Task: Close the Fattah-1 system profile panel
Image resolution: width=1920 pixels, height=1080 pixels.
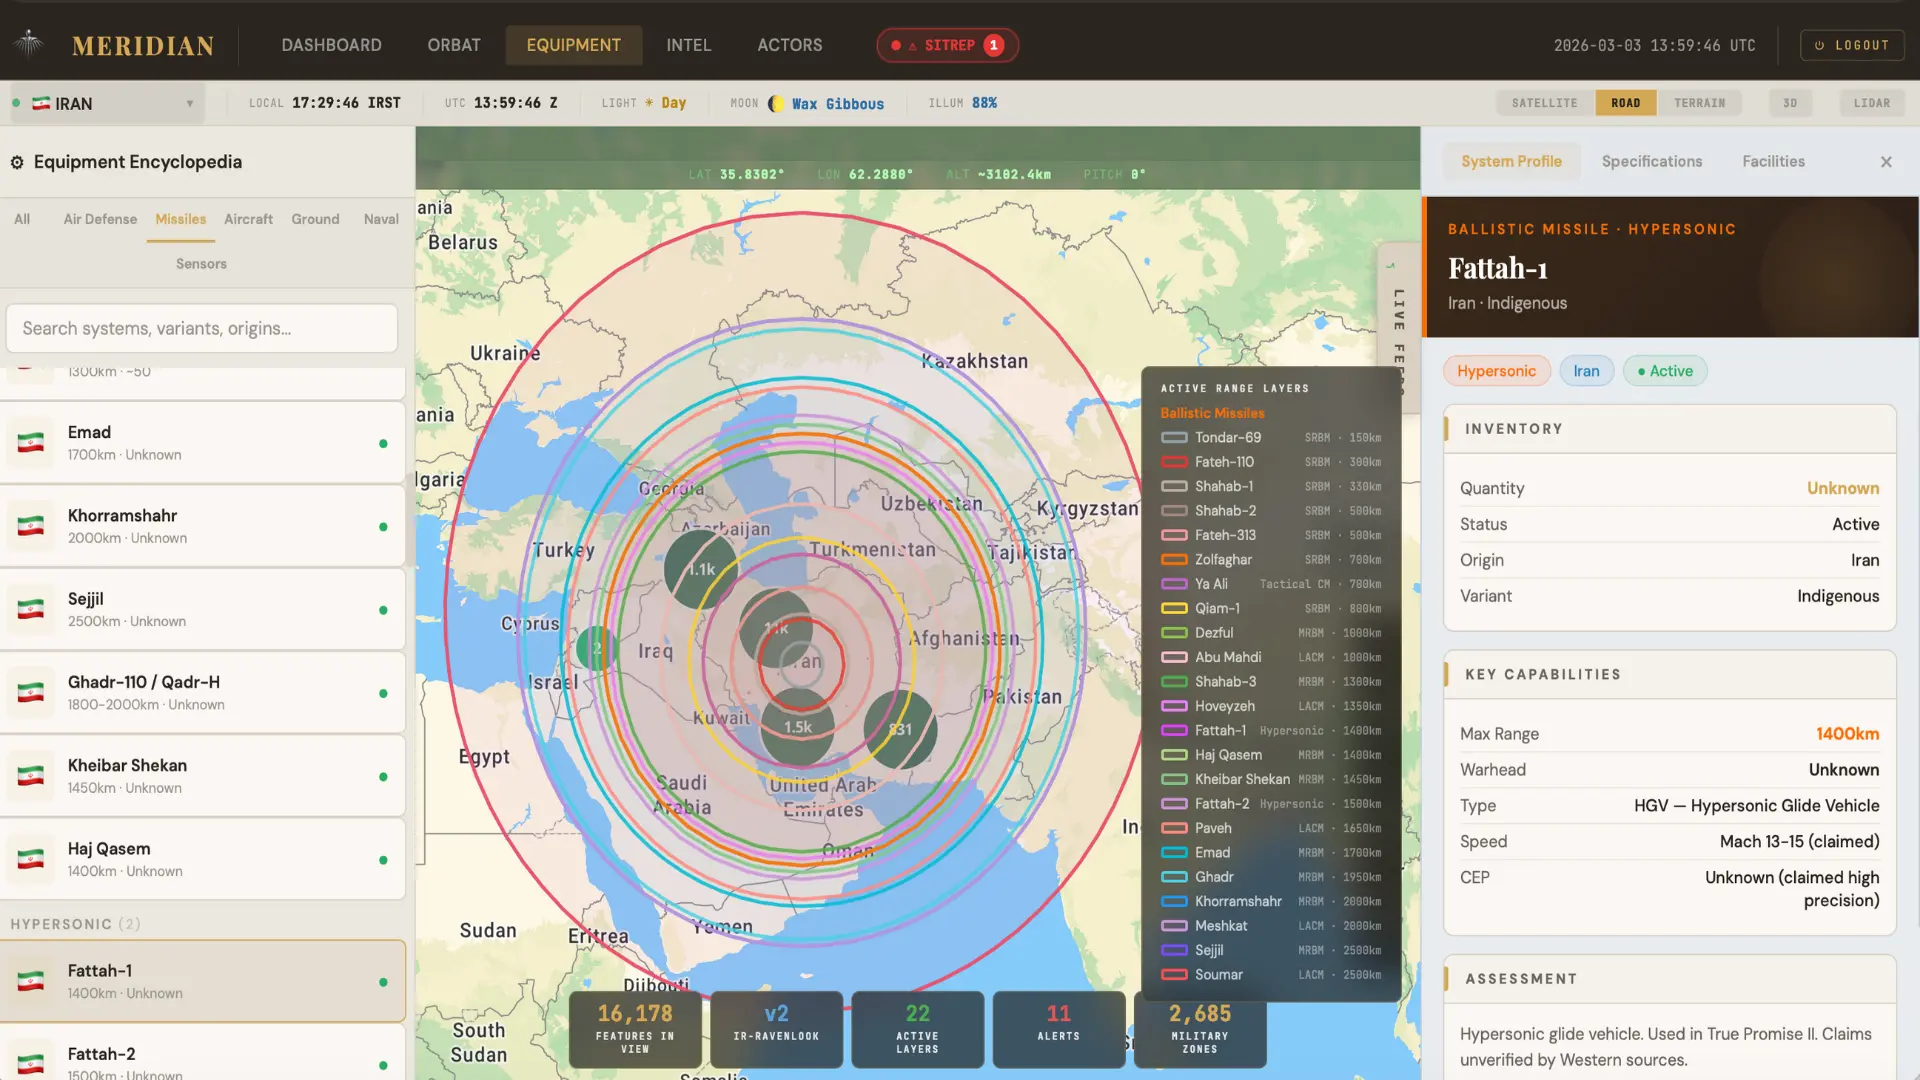Action: [x=1886, y=162]
